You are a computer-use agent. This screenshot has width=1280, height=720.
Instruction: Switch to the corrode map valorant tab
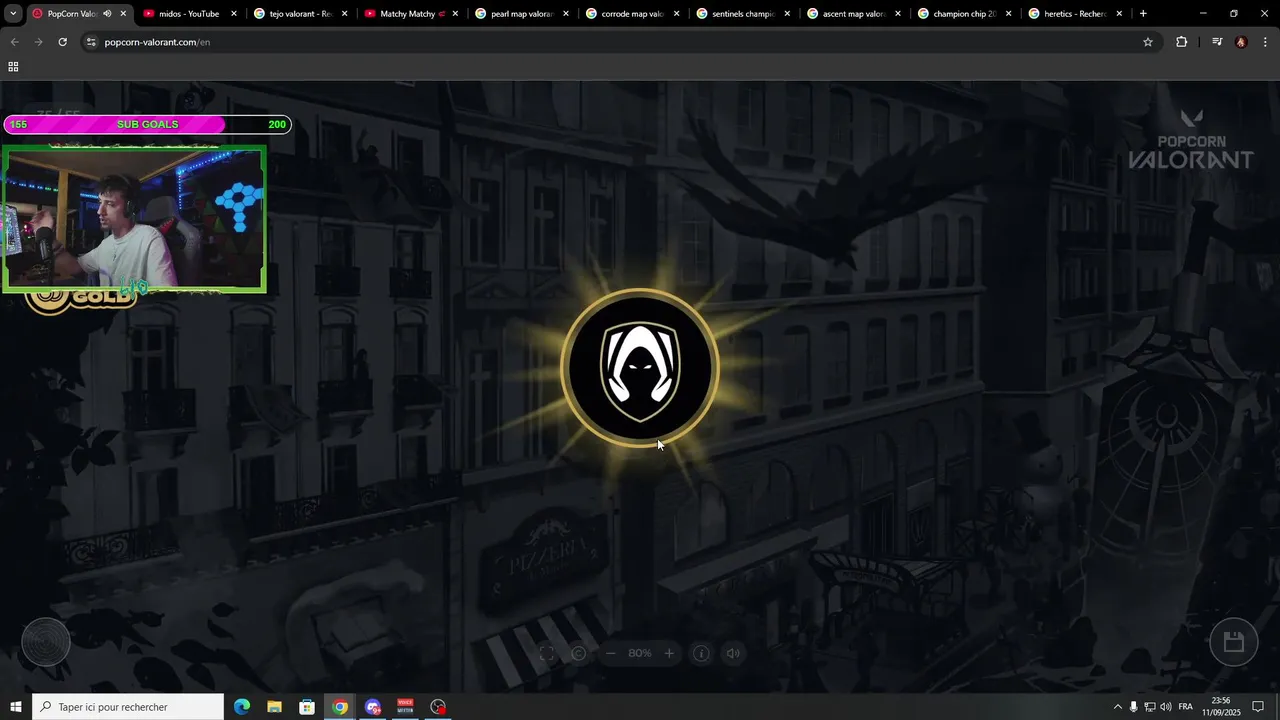[631, 14]
